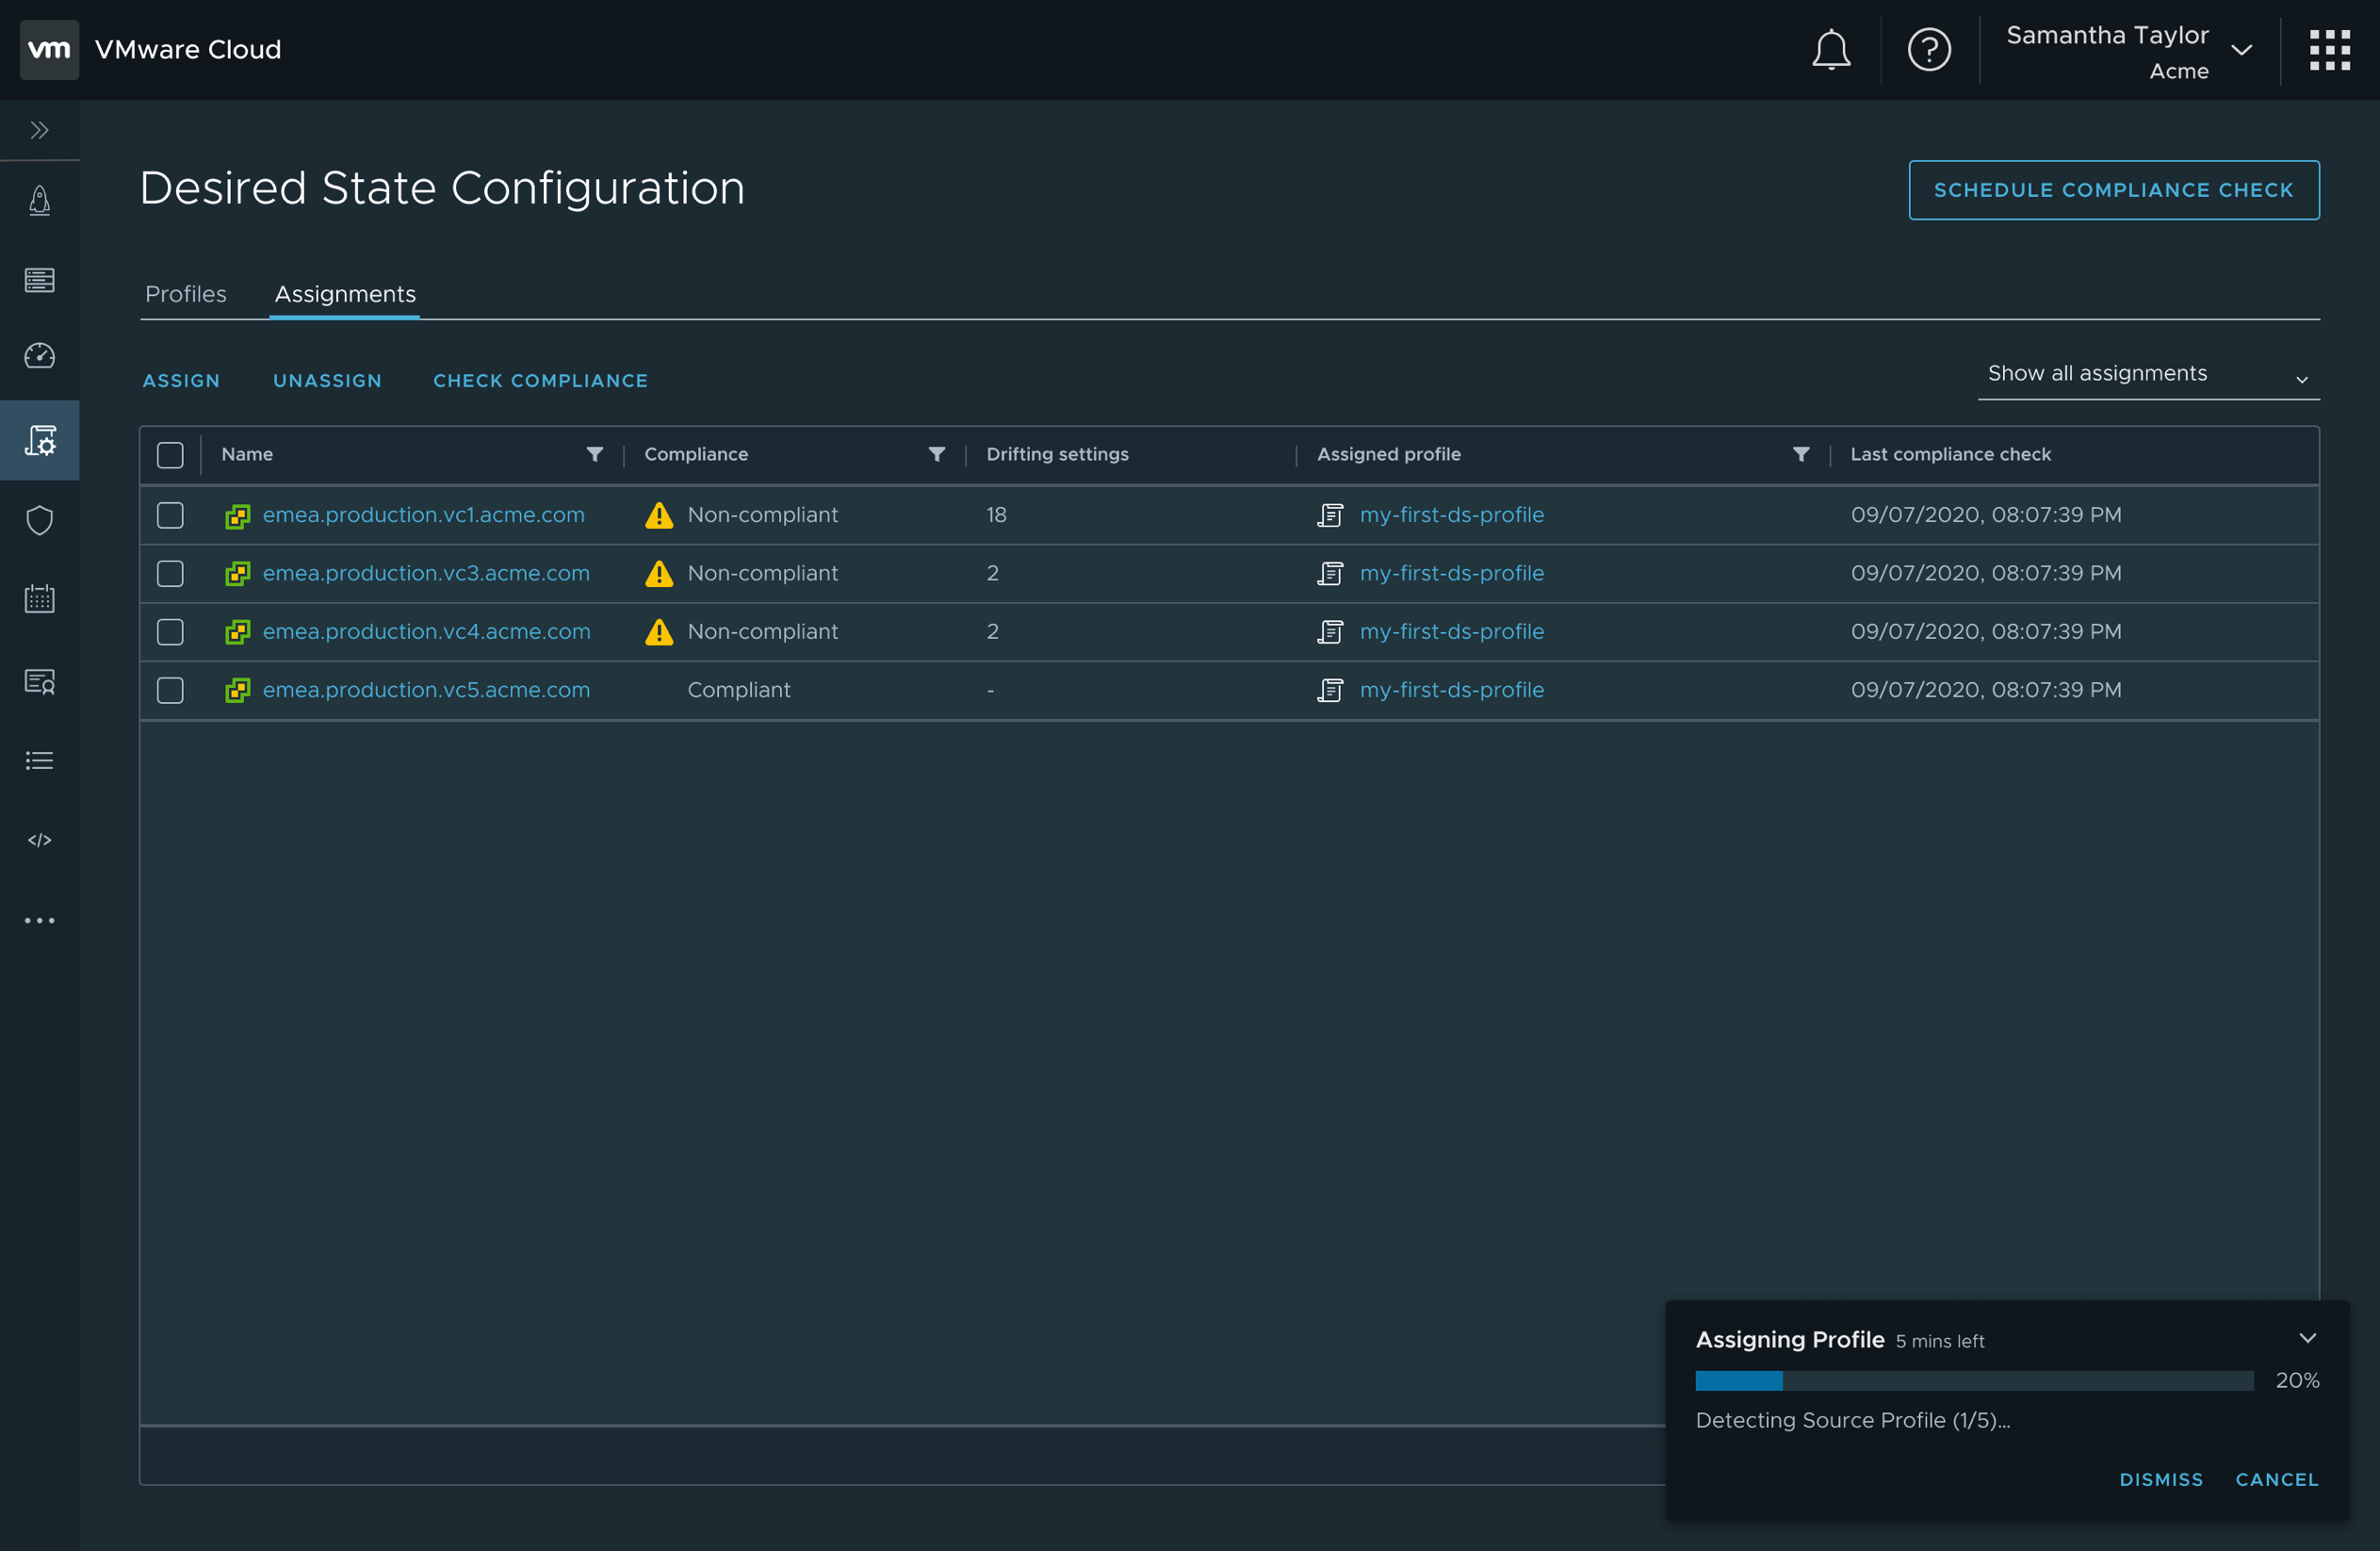Viewport: 2380px width, 1551px height.
Task: Expand the Samantha Taylor account menu
Action: coord(2129,50)
